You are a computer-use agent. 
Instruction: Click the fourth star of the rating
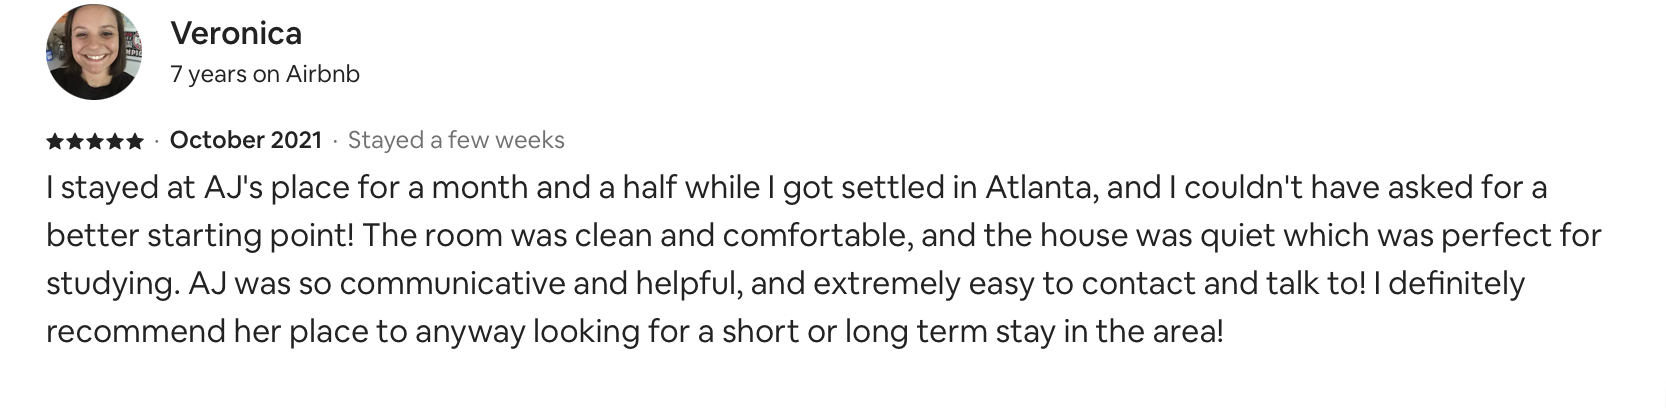click(x=116, y=141)
